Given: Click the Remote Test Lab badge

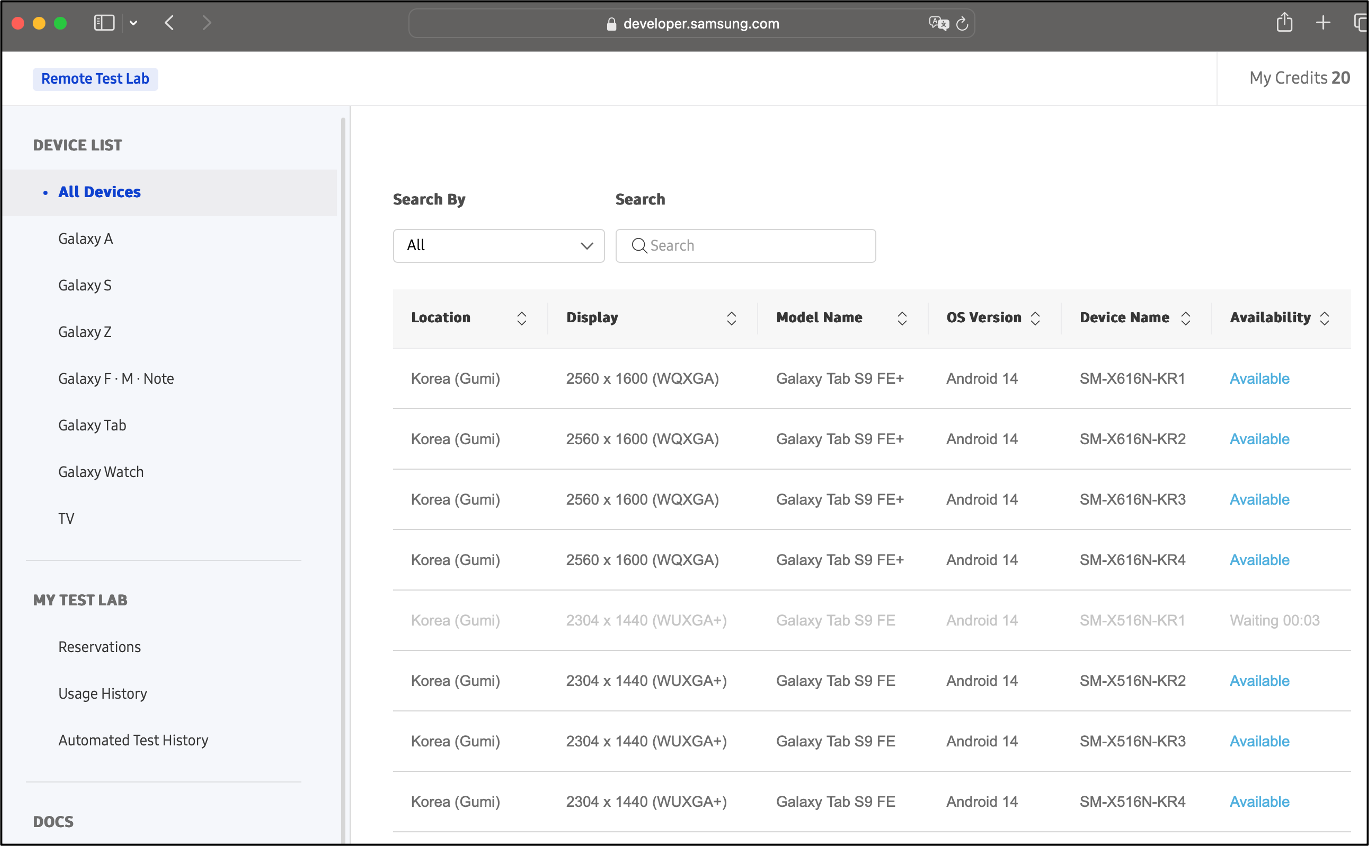Looking at the screenshot, I should (95, 79).
